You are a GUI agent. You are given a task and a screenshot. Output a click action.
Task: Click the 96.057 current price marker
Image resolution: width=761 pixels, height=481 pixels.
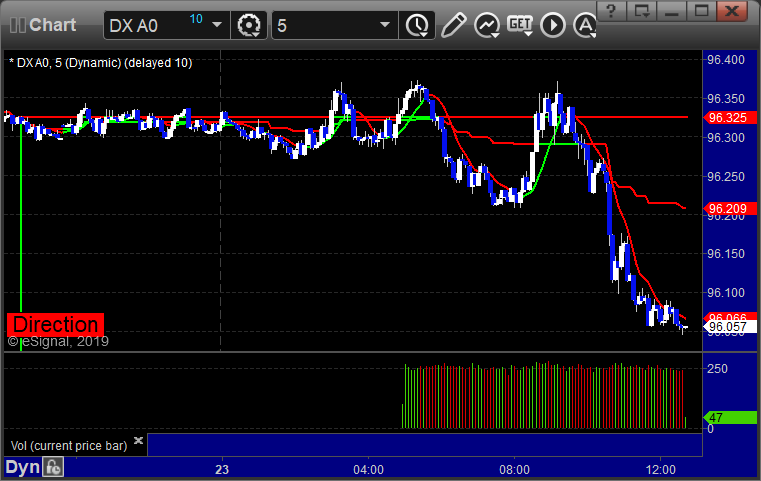(x=730, y=327)
